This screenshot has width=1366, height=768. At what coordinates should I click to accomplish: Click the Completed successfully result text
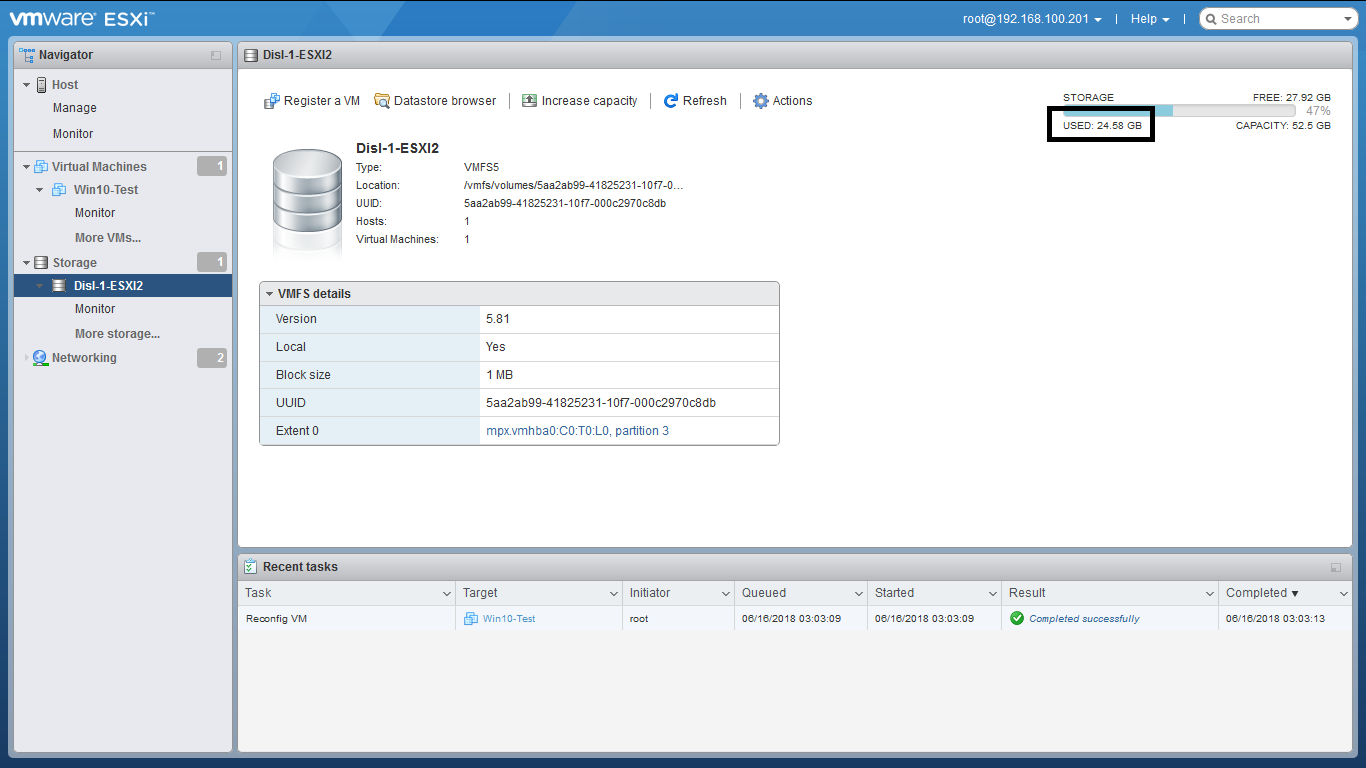[1084, 619]
